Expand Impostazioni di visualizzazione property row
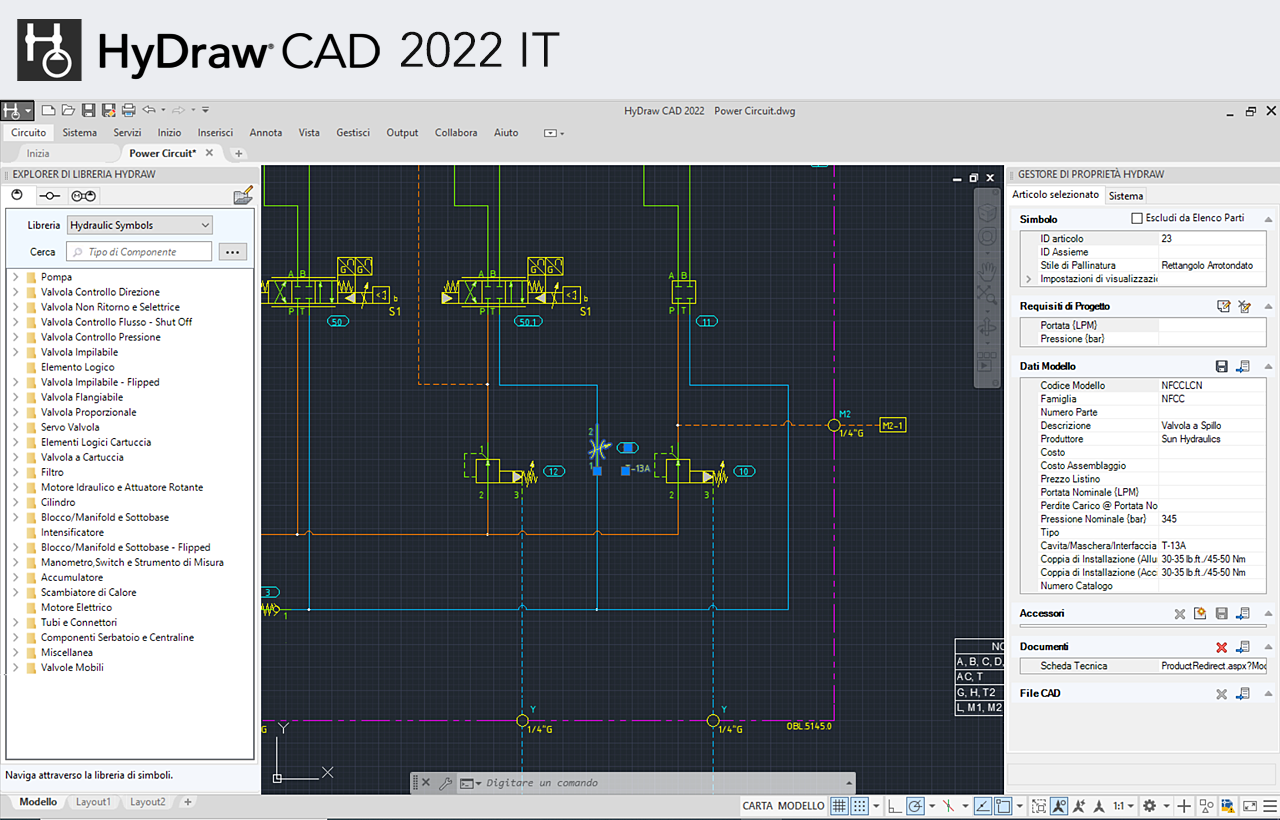1280x820 pixels. tap(1028, 279)
